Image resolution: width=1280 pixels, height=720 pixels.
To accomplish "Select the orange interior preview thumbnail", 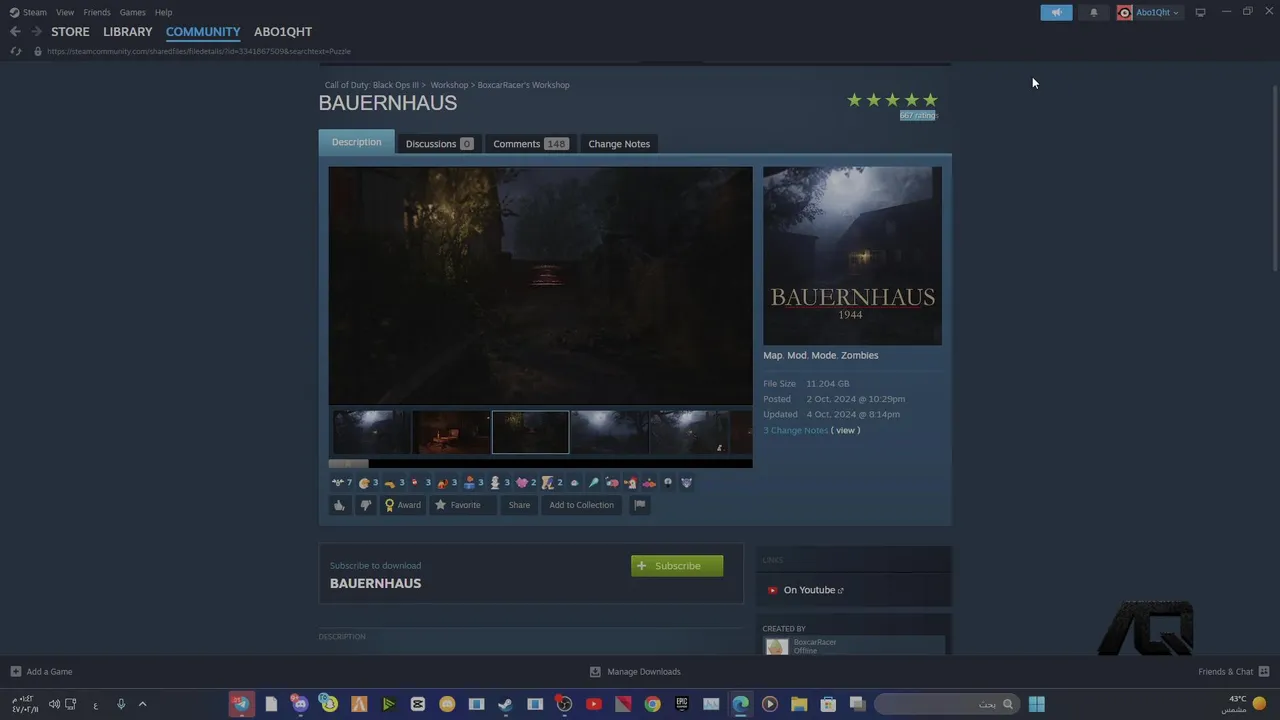I will pyautogui.click(x=451, y=432).
